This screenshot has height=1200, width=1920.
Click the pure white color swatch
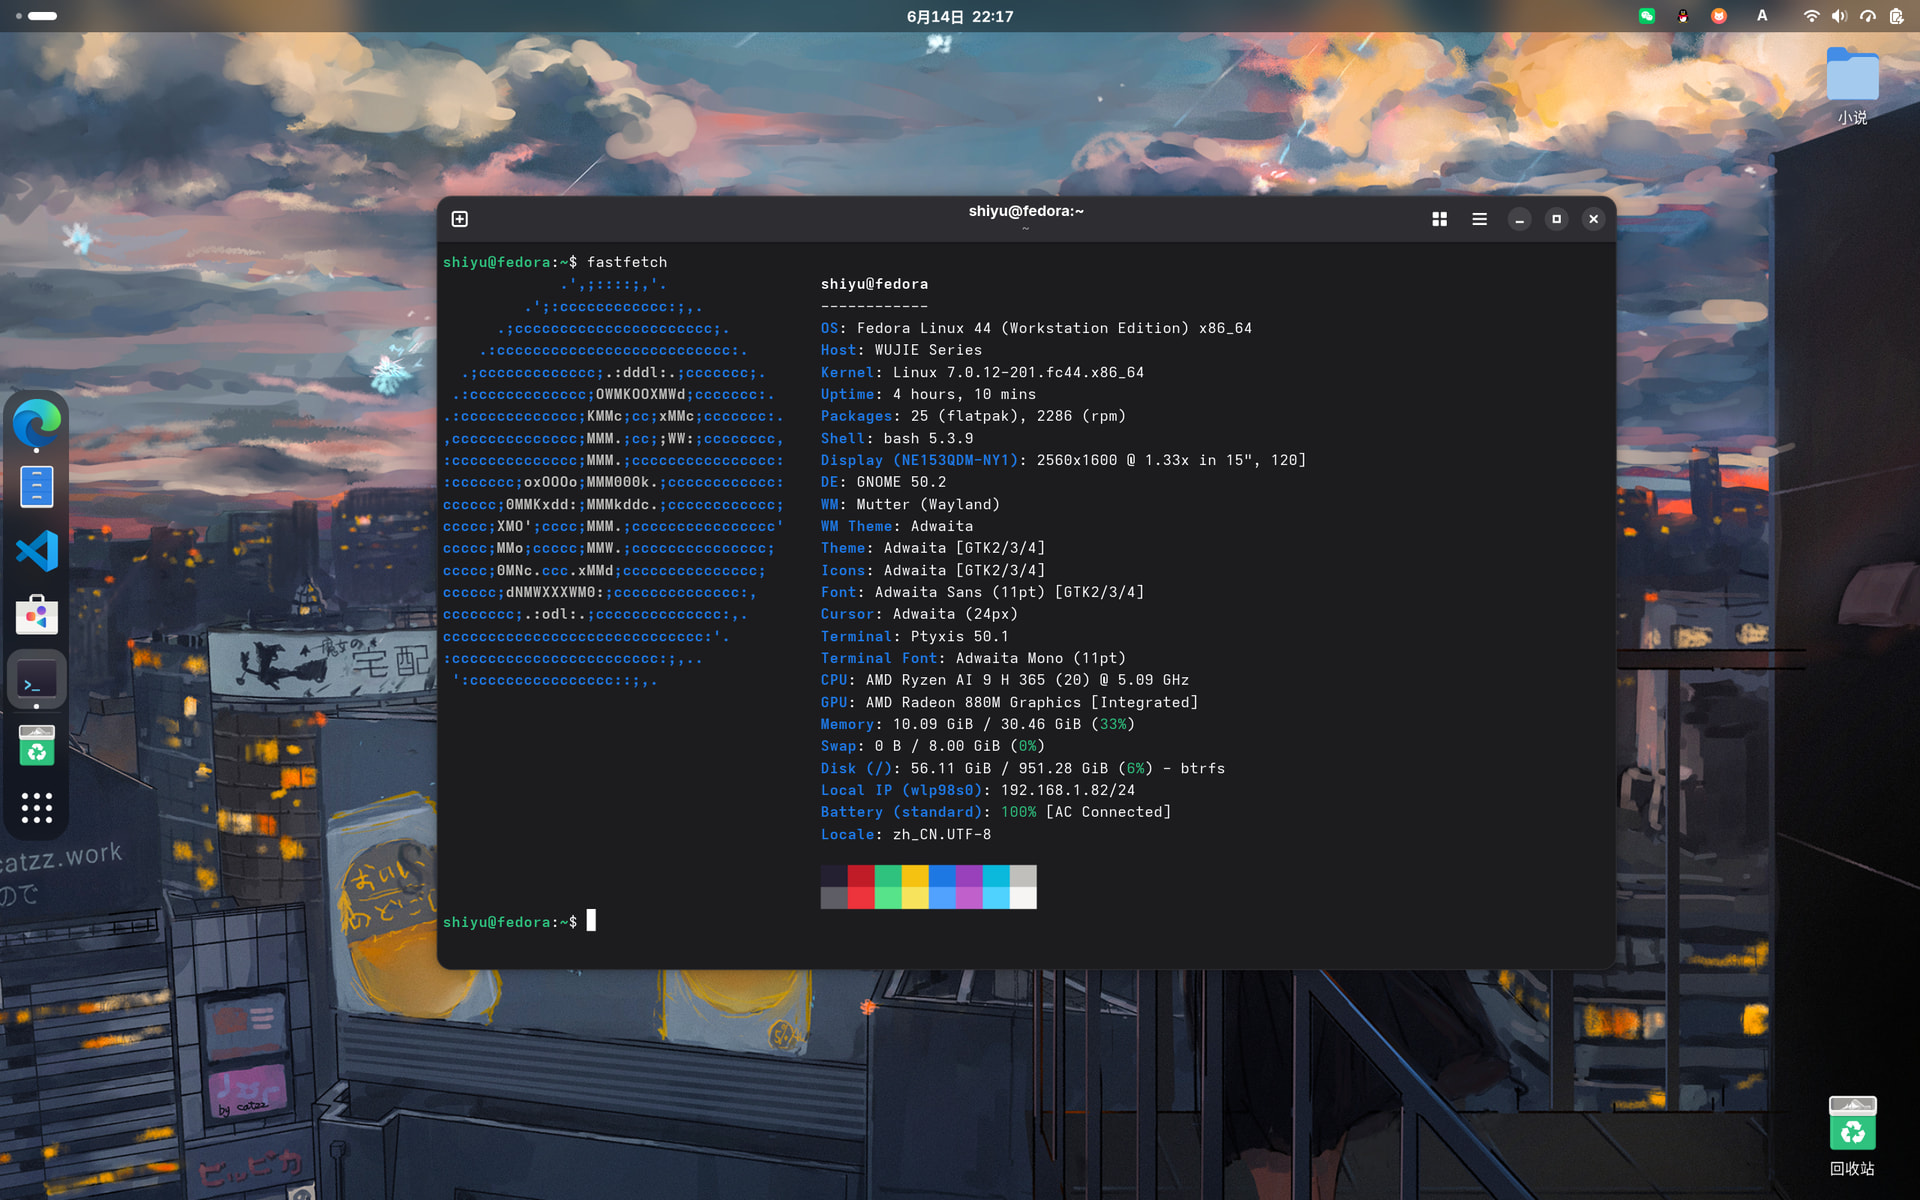point(1023,898)
